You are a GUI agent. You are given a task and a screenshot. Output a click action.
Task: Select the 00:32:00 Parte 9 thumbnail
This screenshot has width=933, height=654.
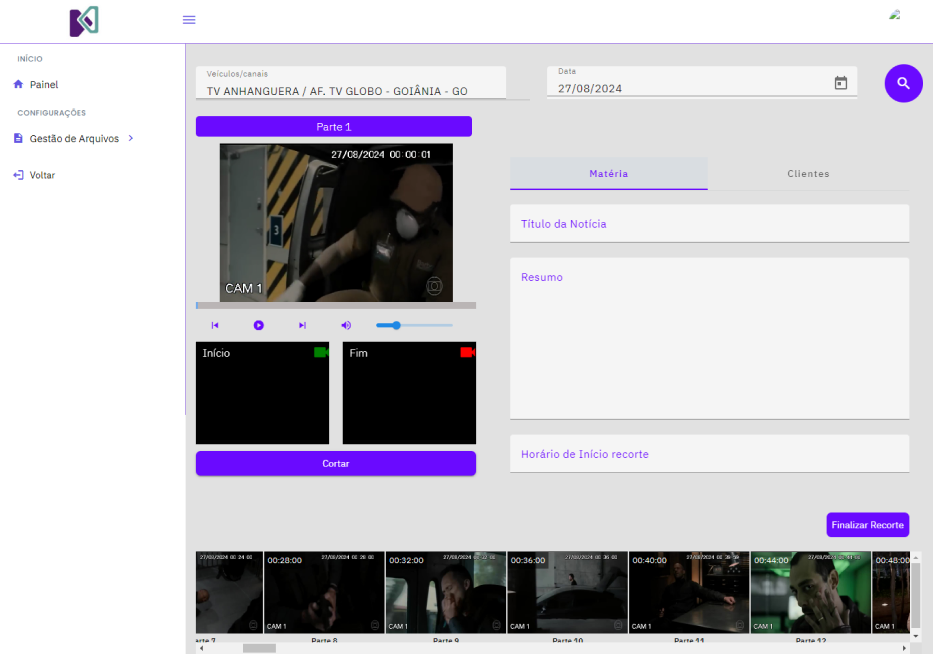pos(445,592)
